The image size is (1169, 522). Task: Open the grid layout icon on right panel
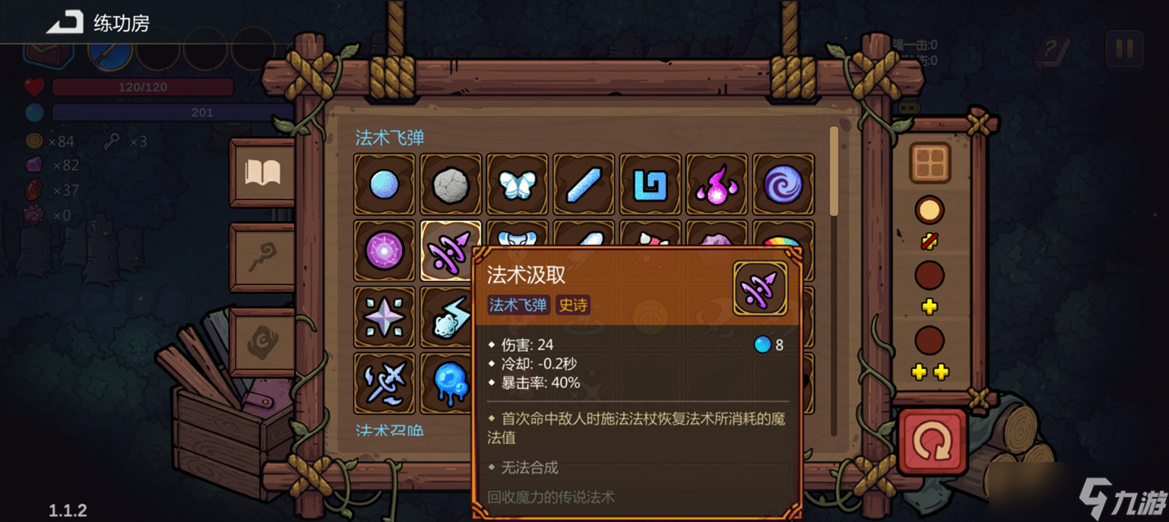point(930,163)
